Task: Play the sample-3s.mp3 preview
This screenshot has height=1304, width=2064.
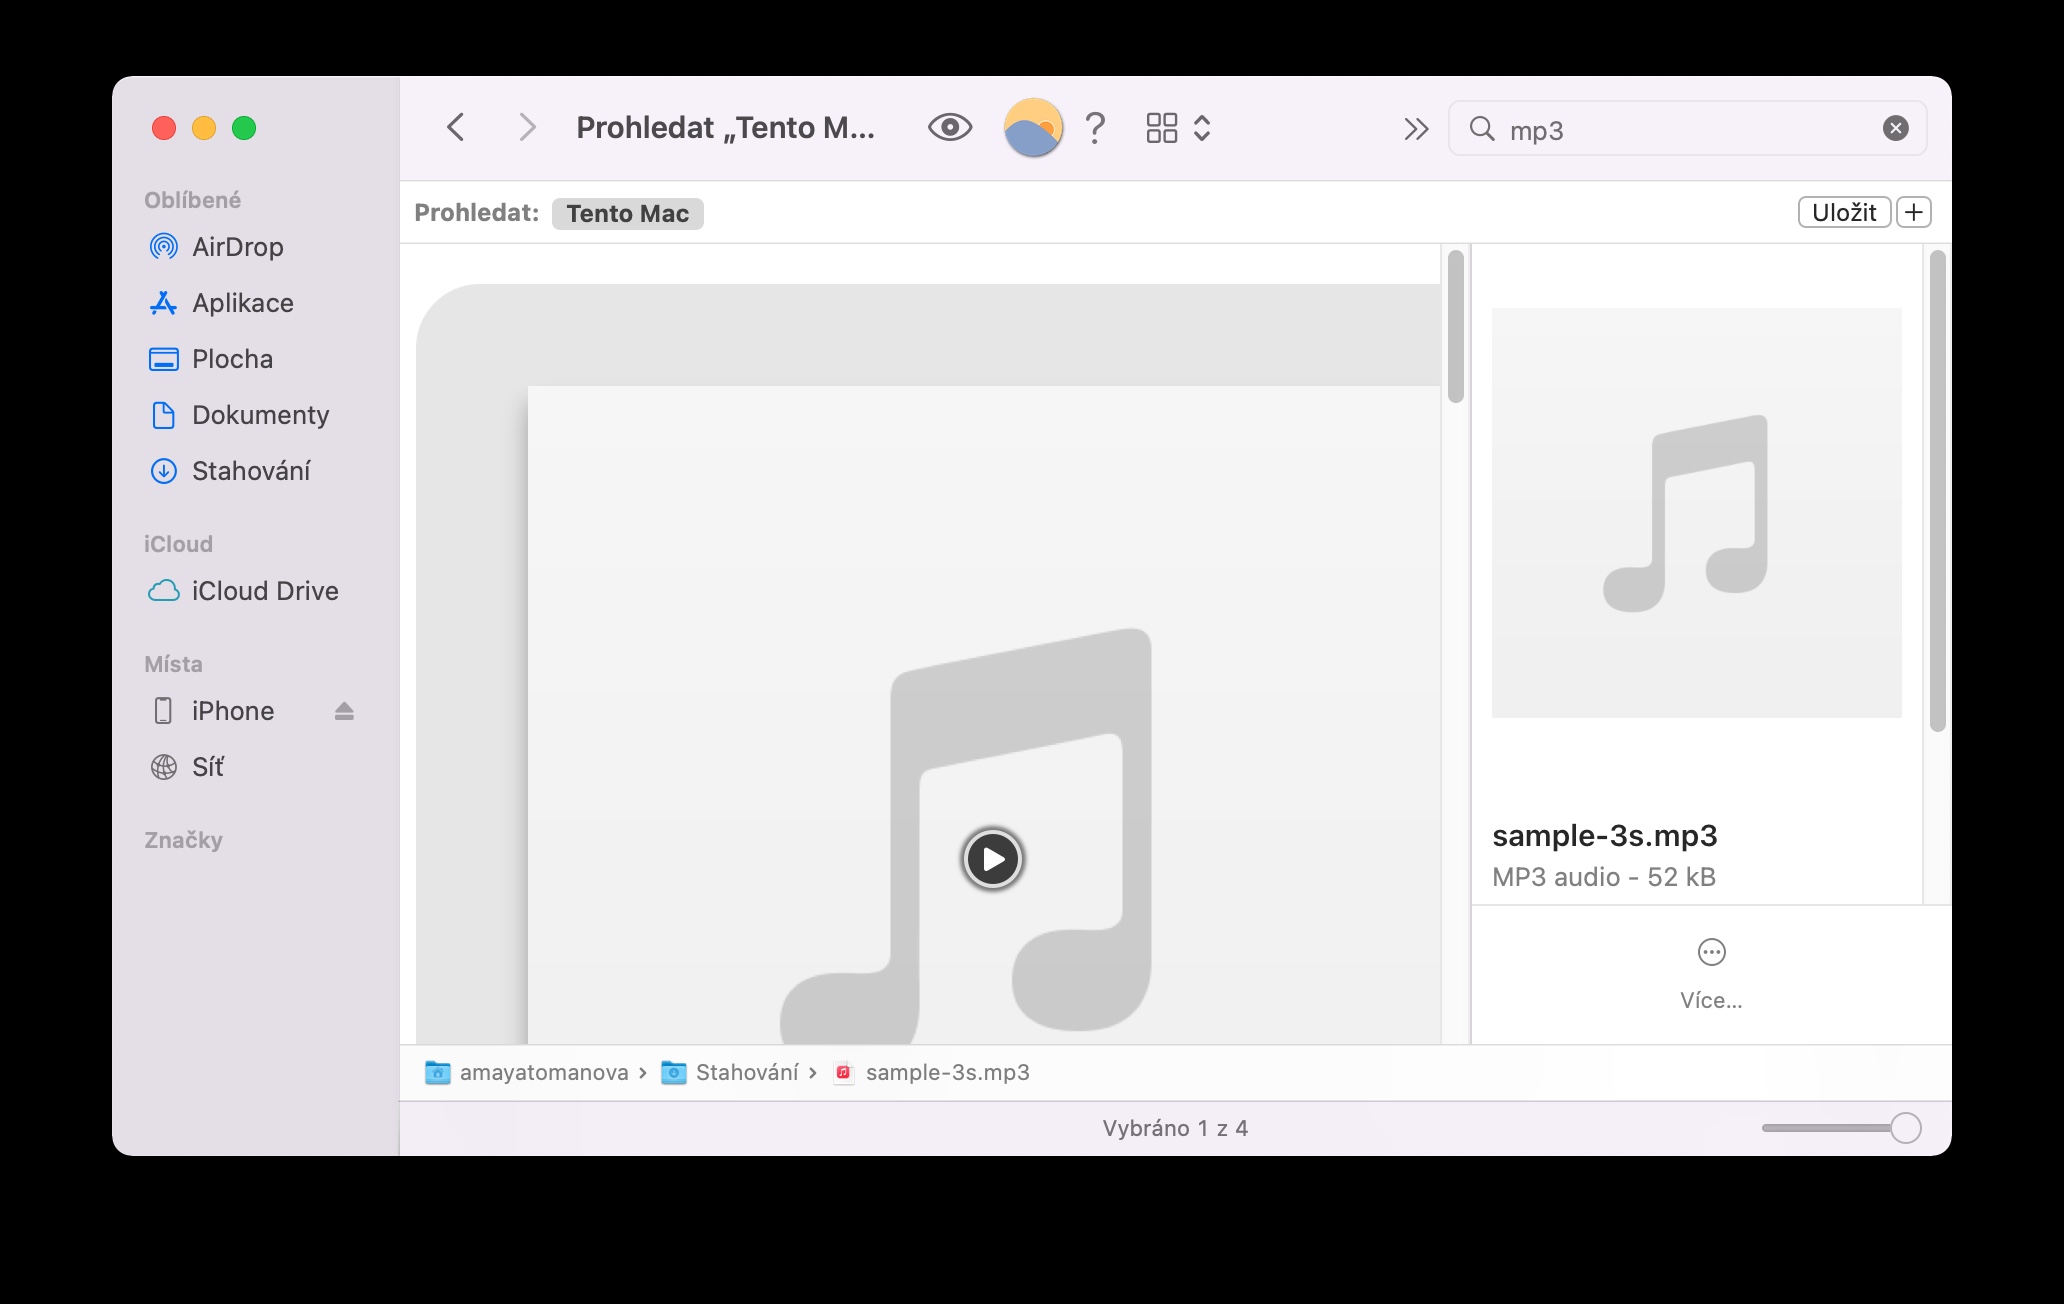Action: [992, 859]
